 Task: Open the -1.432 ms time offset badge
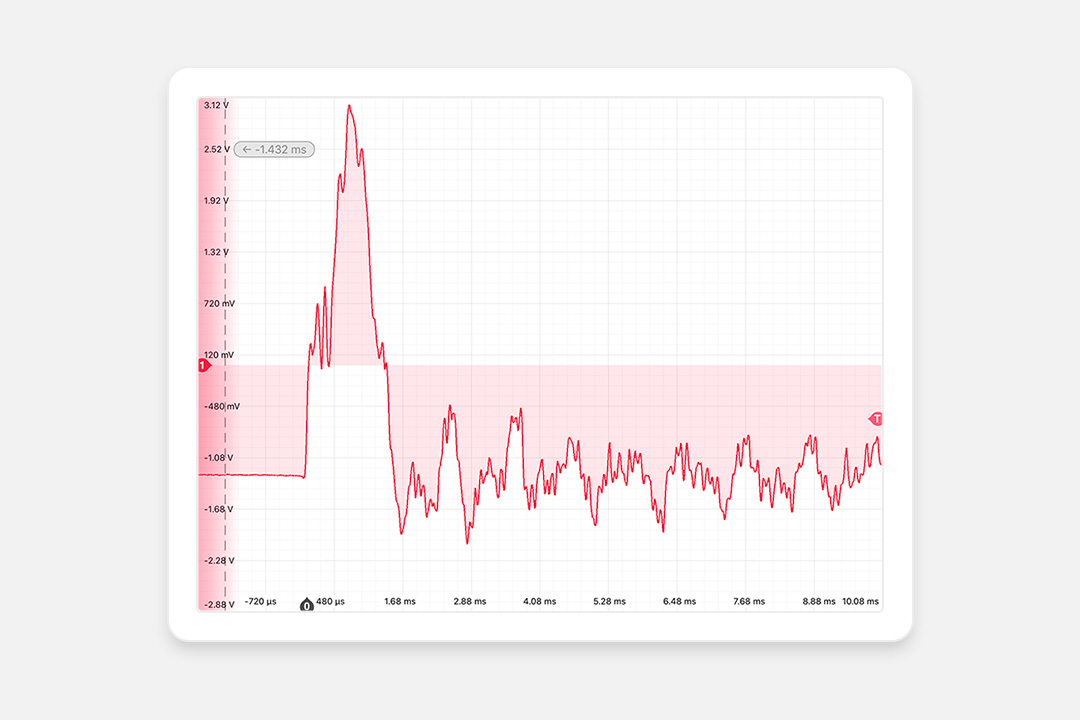coord(275,148)
